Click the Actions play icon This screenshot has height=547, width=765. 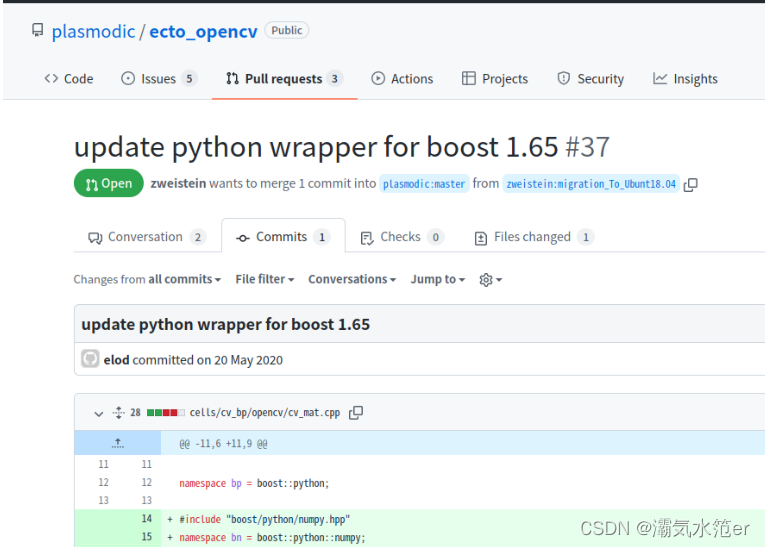pyautogui.click(x=378, y=78)
